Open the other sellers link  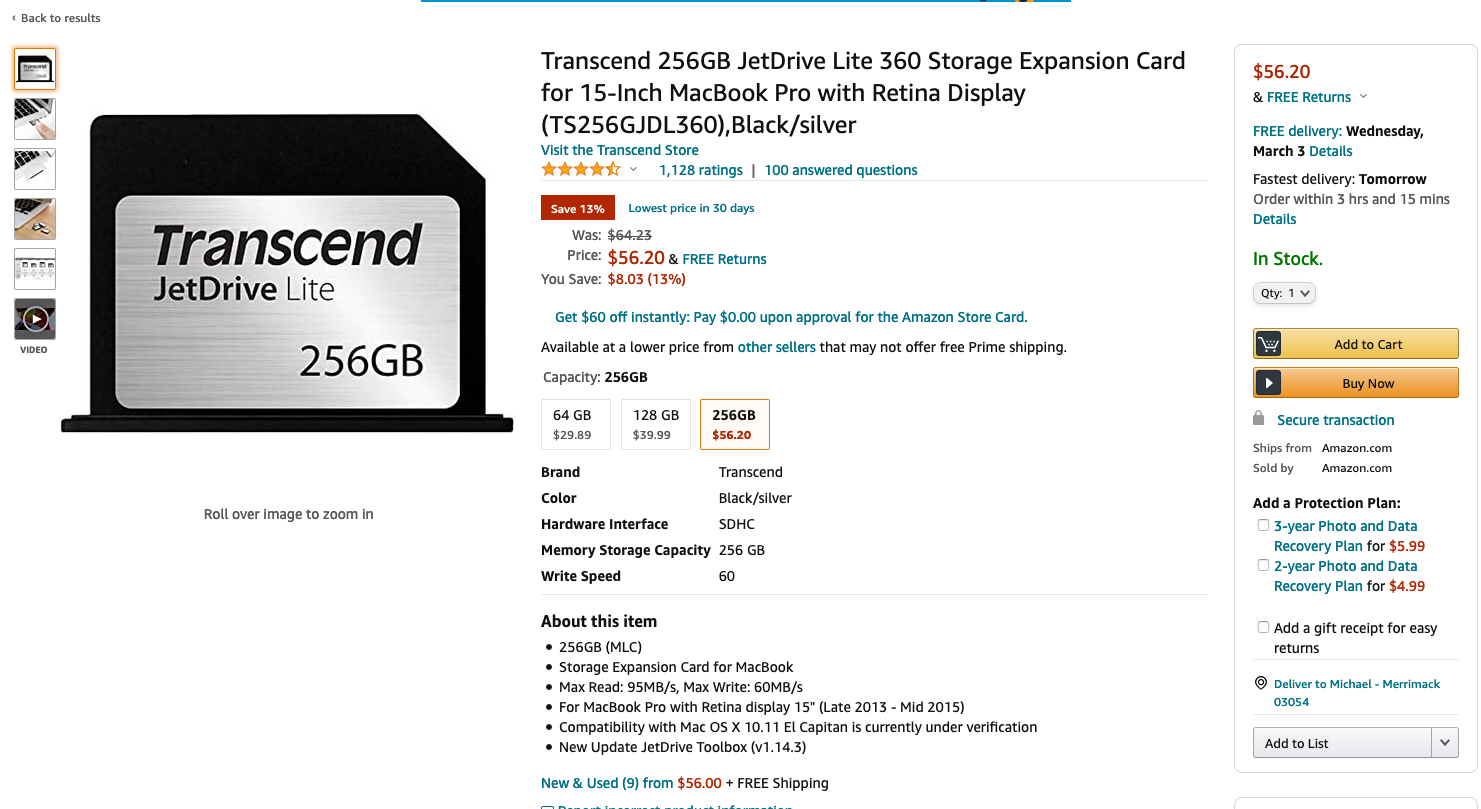(777, 347)
